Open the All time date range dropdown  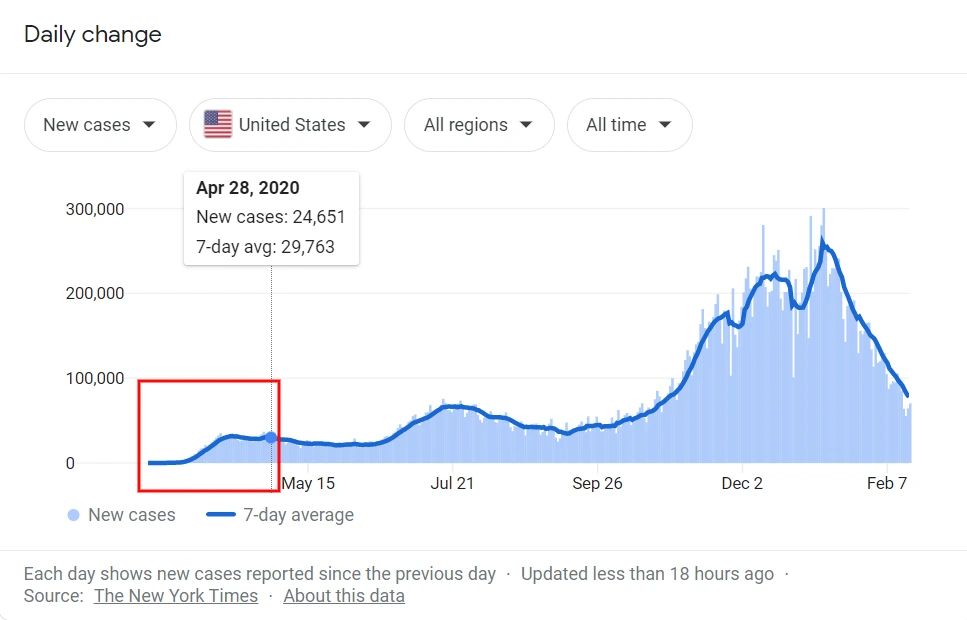click(629, 124)
